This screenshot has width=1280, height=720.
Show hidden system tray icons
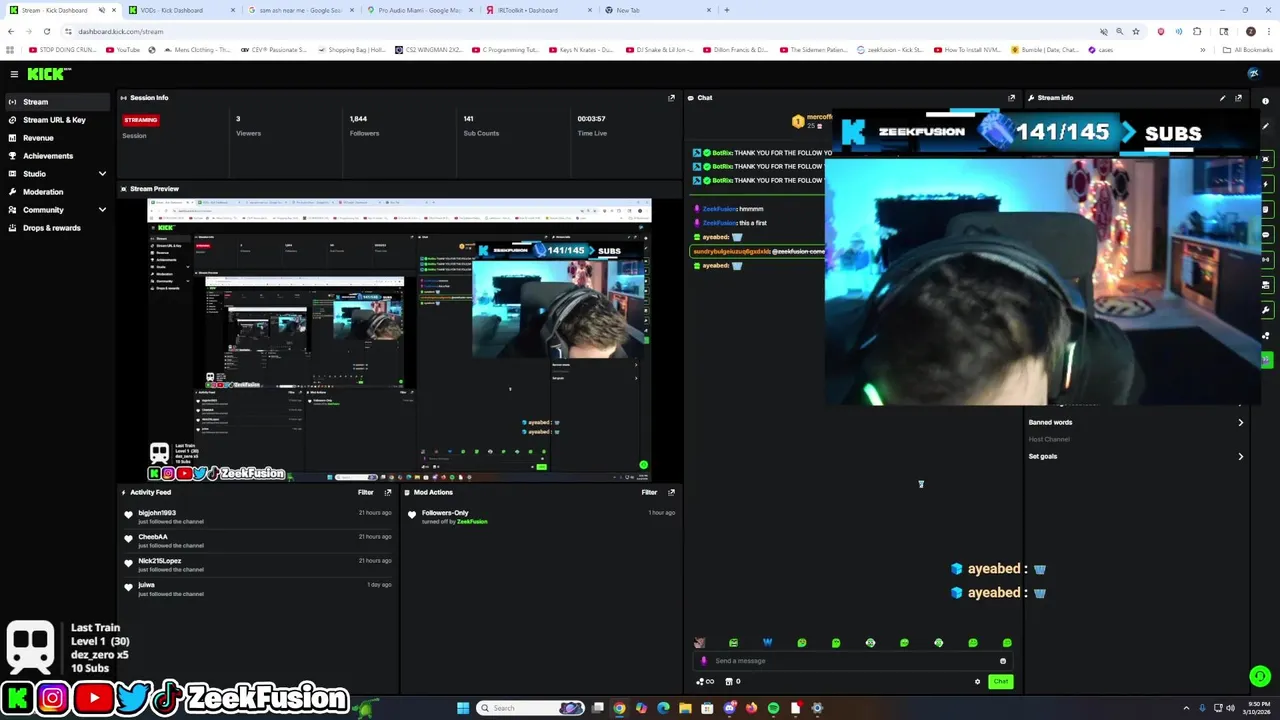pyautogui.click(x=1187, y=708)
